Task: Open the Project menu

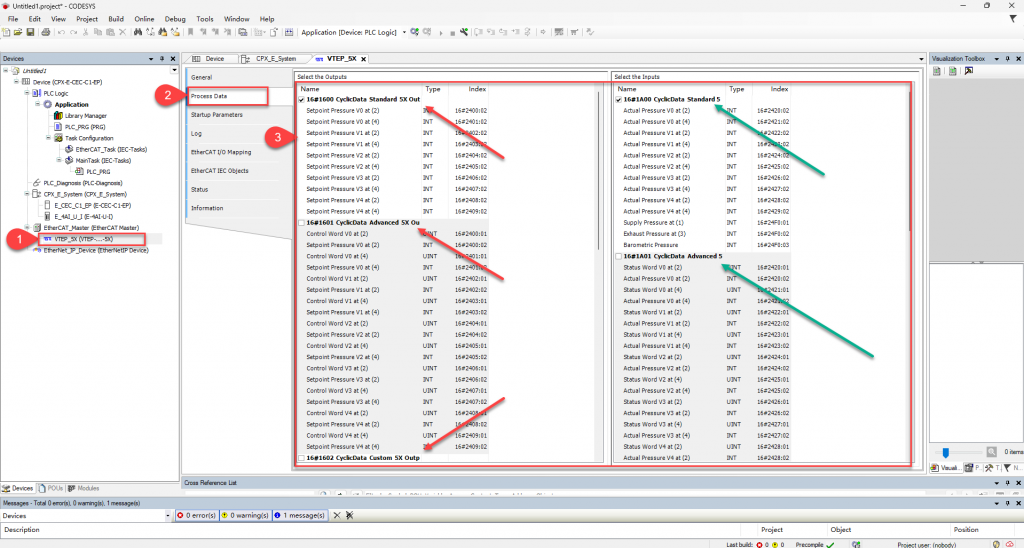Action: tap(87, 19)
